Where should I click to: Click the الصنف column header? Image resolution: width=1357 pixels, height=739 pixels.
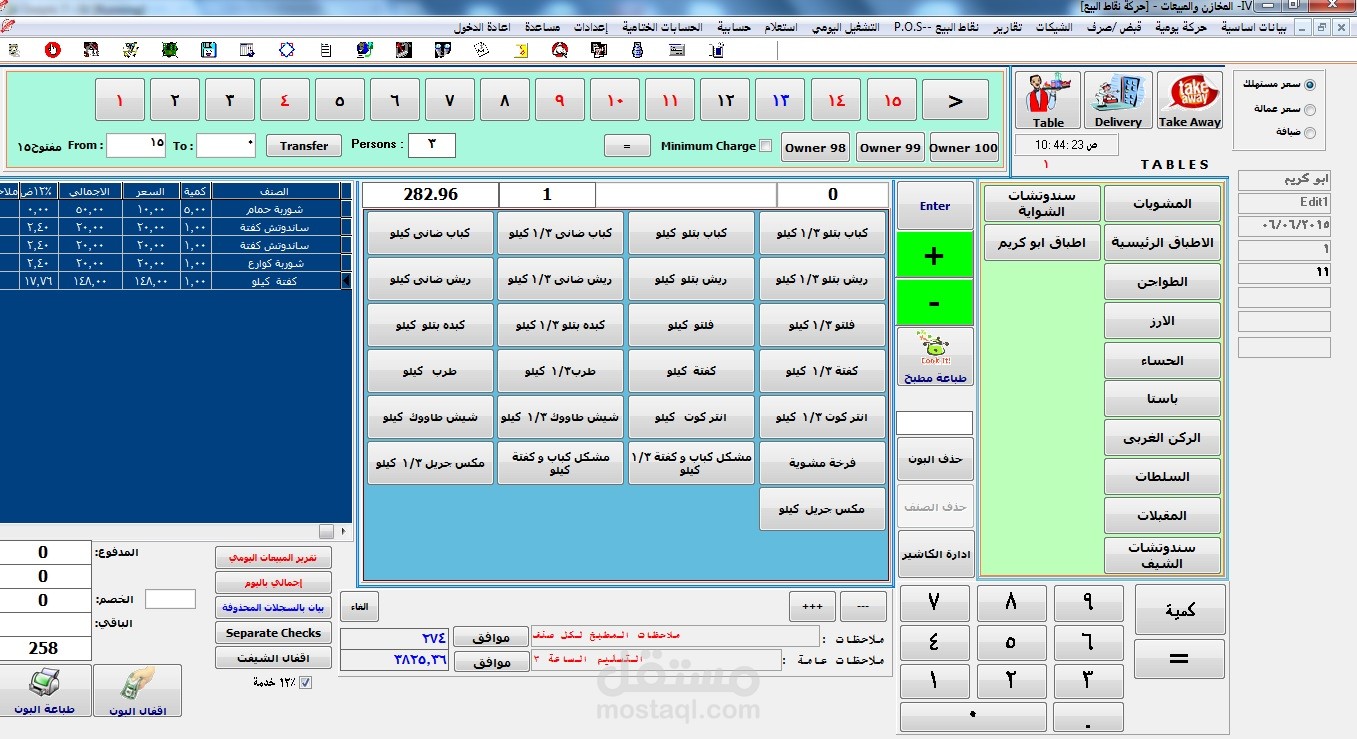point(274,190)
